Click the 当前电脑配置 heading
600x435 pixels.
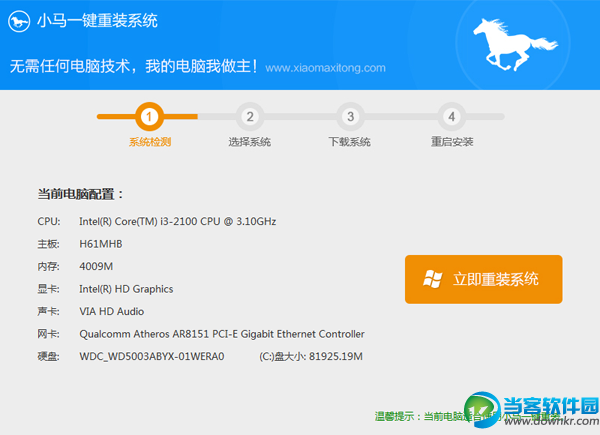80,194
